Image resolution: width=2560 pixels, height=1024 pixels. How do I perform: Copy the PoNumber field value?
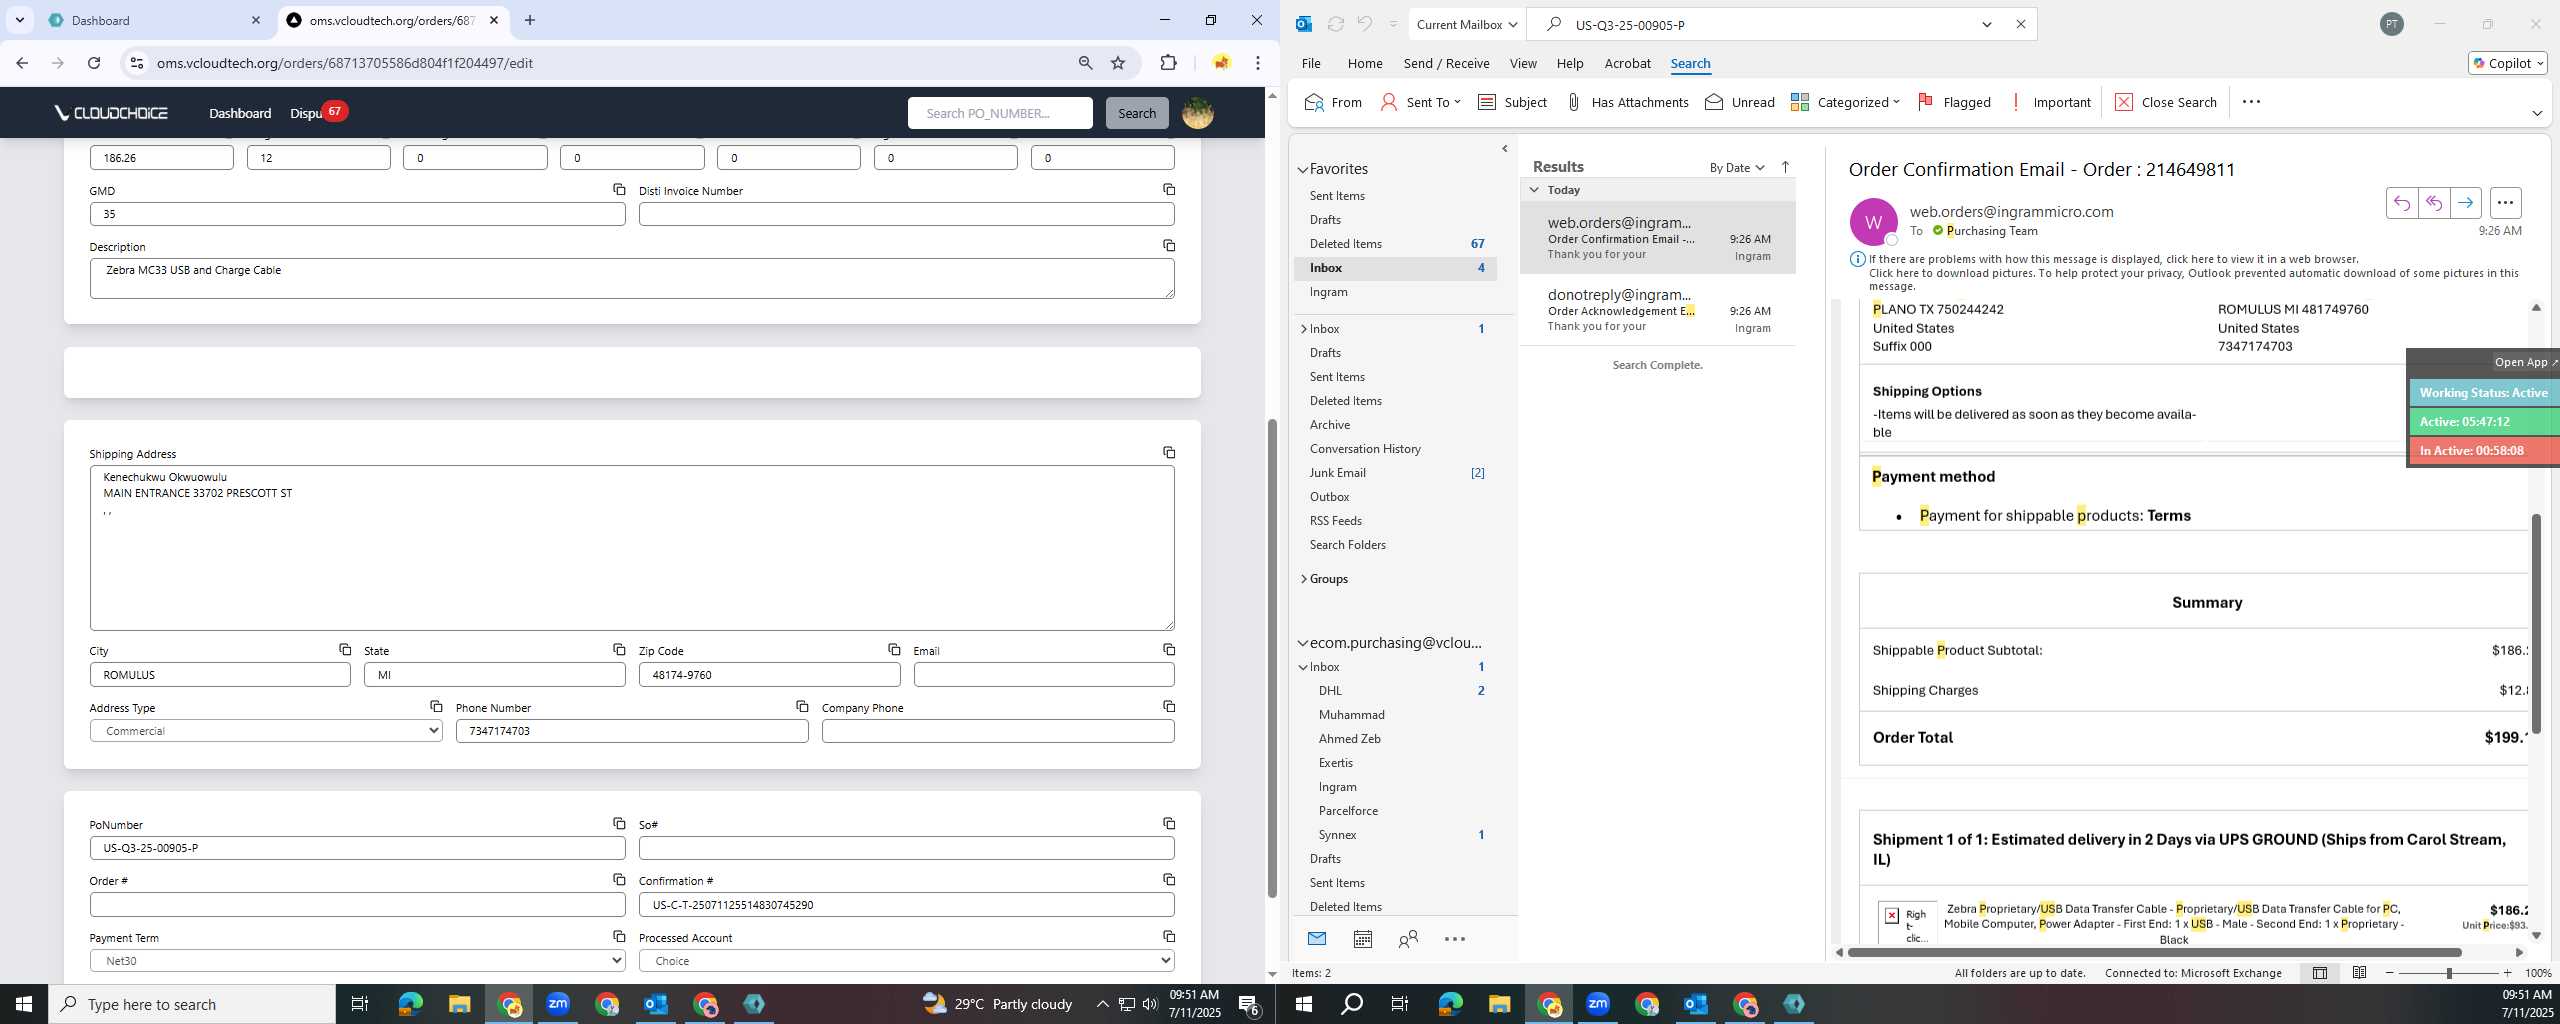[x=619, y=823]
